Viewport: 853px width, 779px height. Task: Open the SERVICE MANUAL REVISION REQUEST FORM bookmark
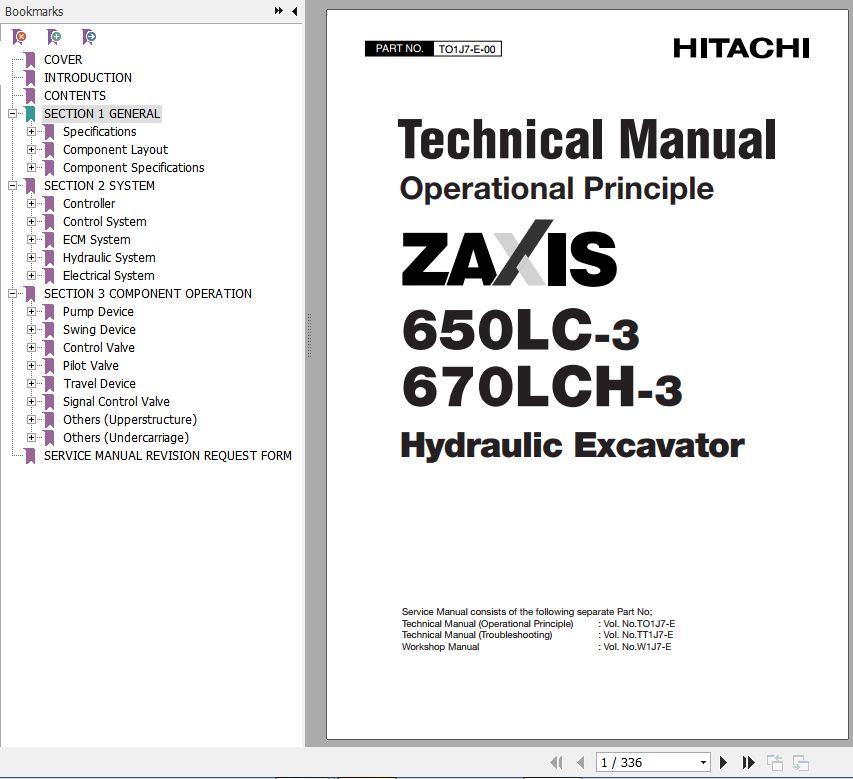168,456
